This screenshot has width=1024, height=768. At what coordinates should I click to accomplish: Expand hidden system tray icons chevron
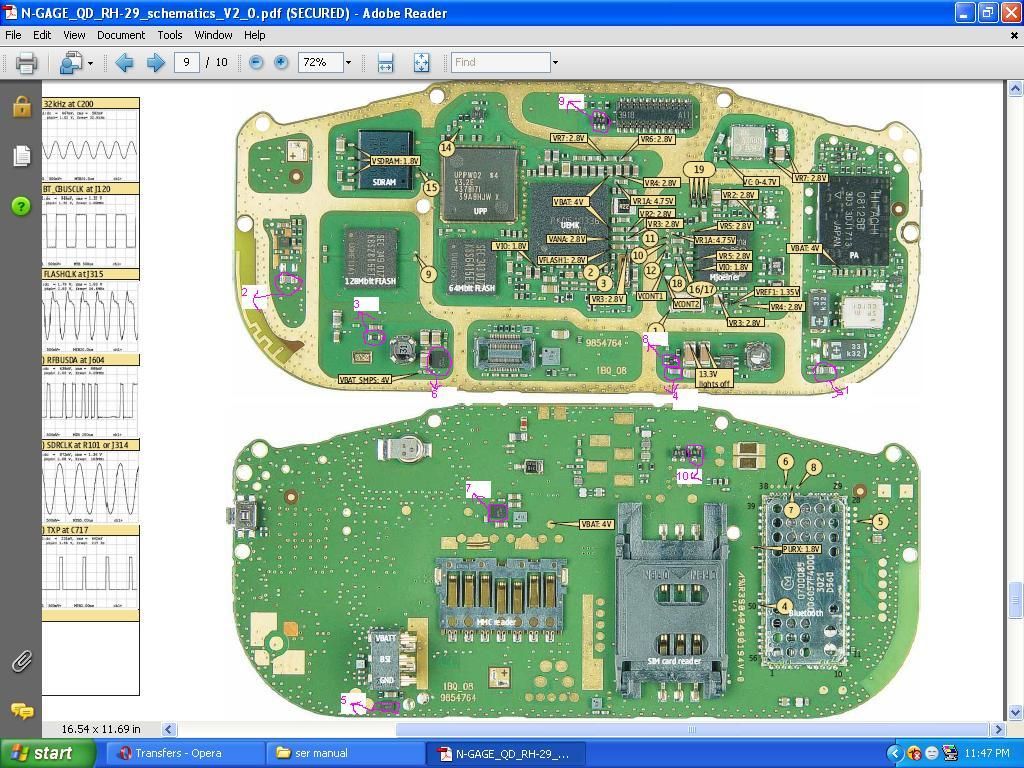pyautogui.click(x=895, y=754)
